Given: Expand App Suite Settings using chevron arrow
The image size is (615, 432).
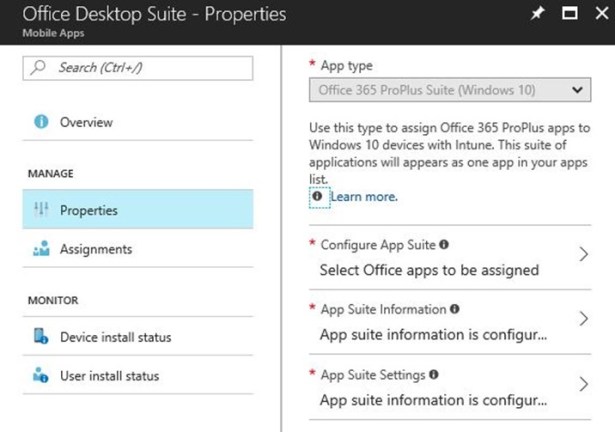Looking at the screenshot, I should coord(584,385).
